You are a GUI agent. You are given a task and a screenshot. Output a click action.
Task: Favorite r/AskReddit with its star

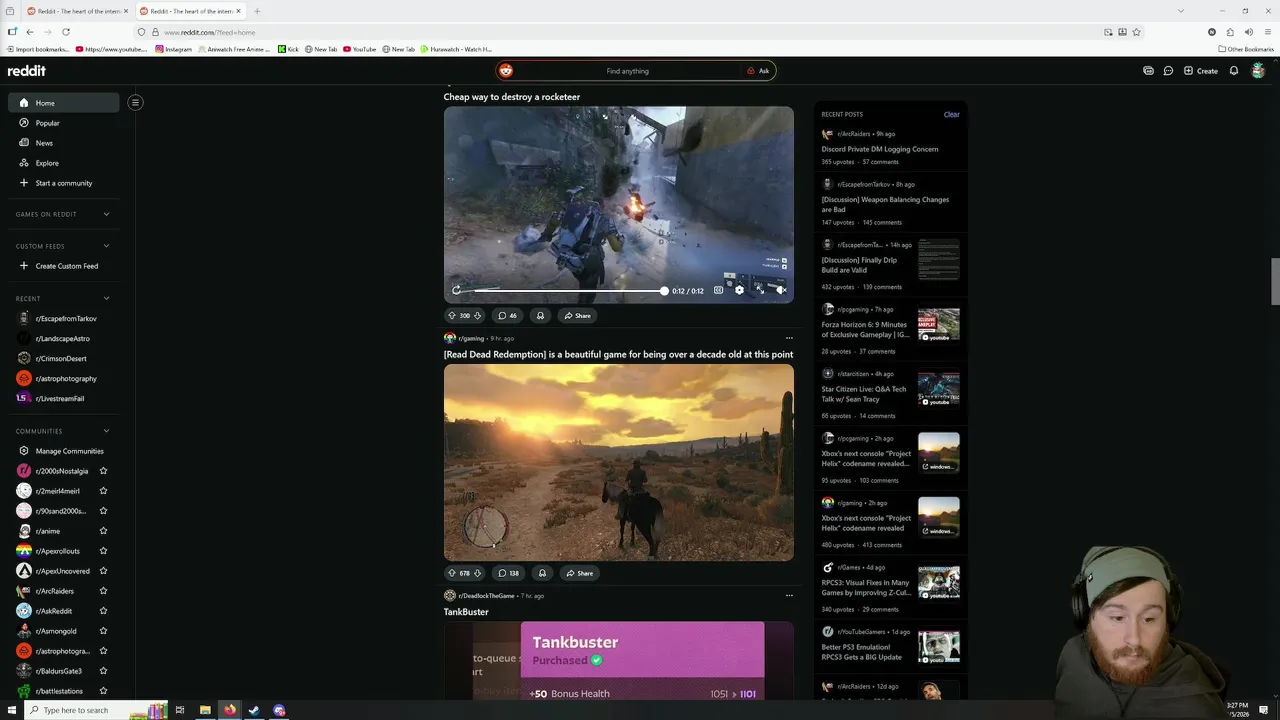tap(103, 611)
